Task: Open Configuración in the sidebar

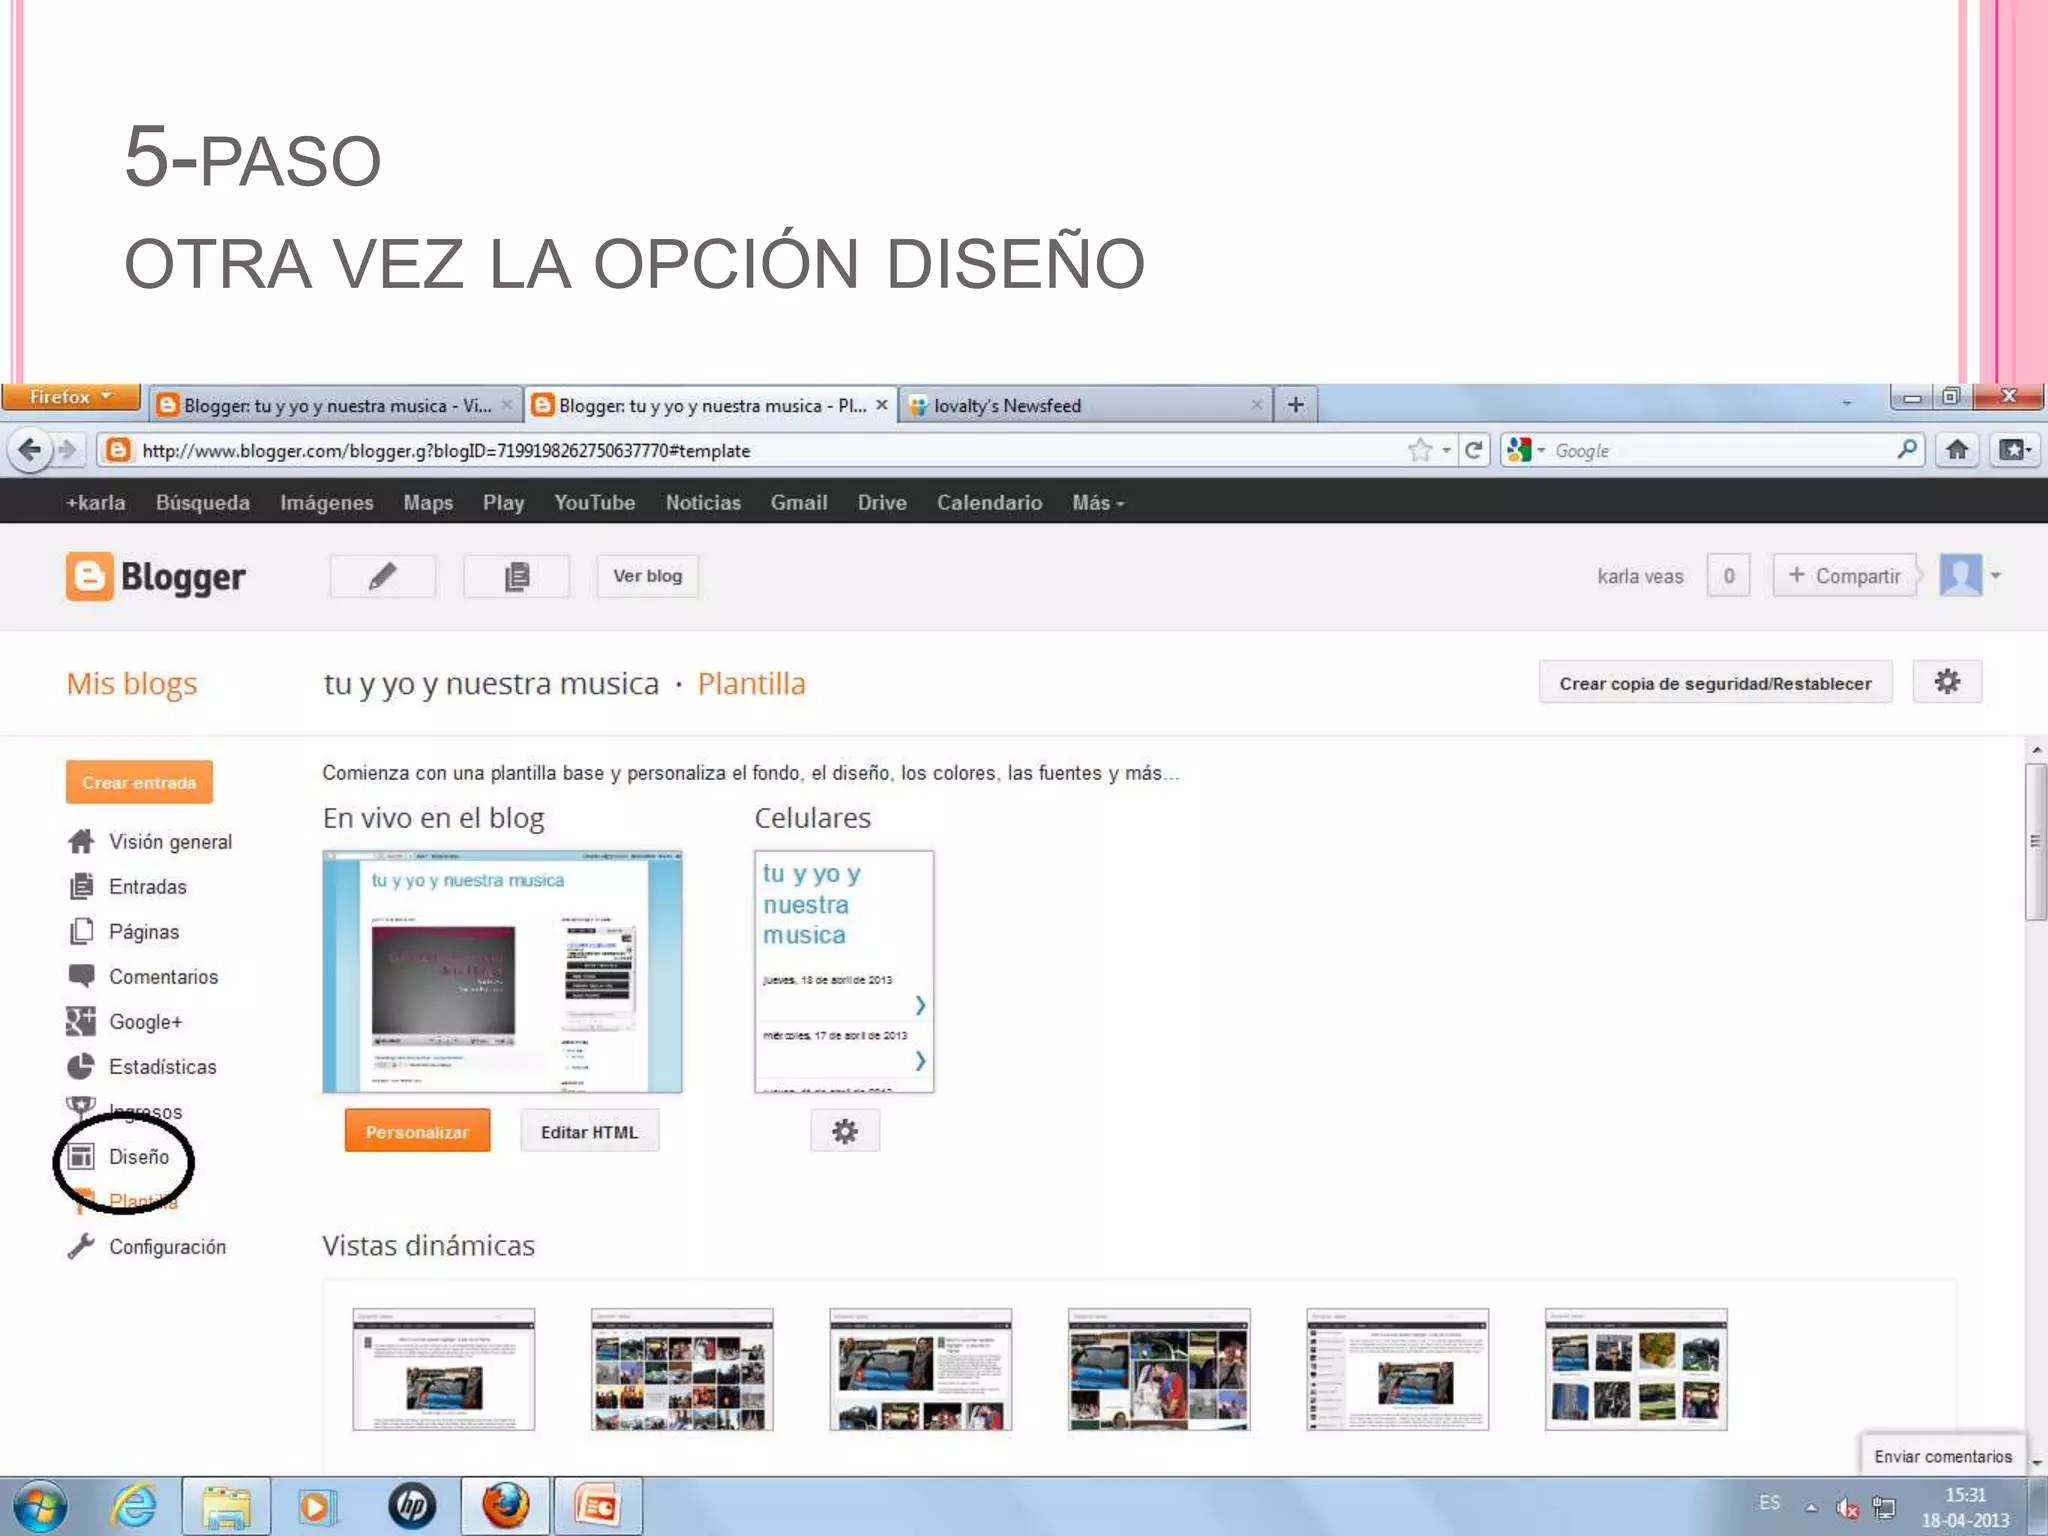Action: pyautogui.click(x=147, y=1246)
